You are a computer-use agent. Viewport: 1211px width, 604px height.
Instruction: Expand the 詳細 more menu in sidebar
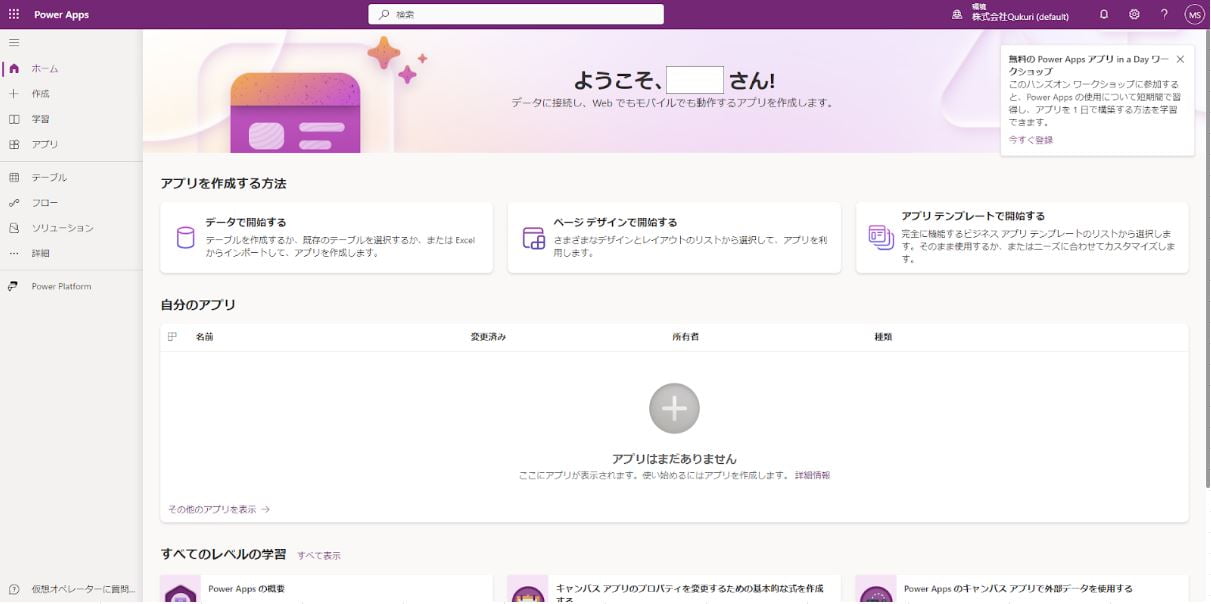(x=40, y=254)
